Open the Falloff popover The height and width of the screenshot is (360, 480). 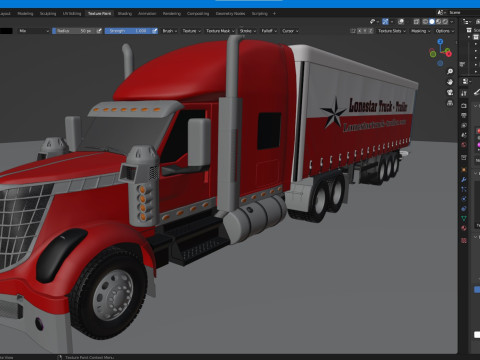click(269, 31)
